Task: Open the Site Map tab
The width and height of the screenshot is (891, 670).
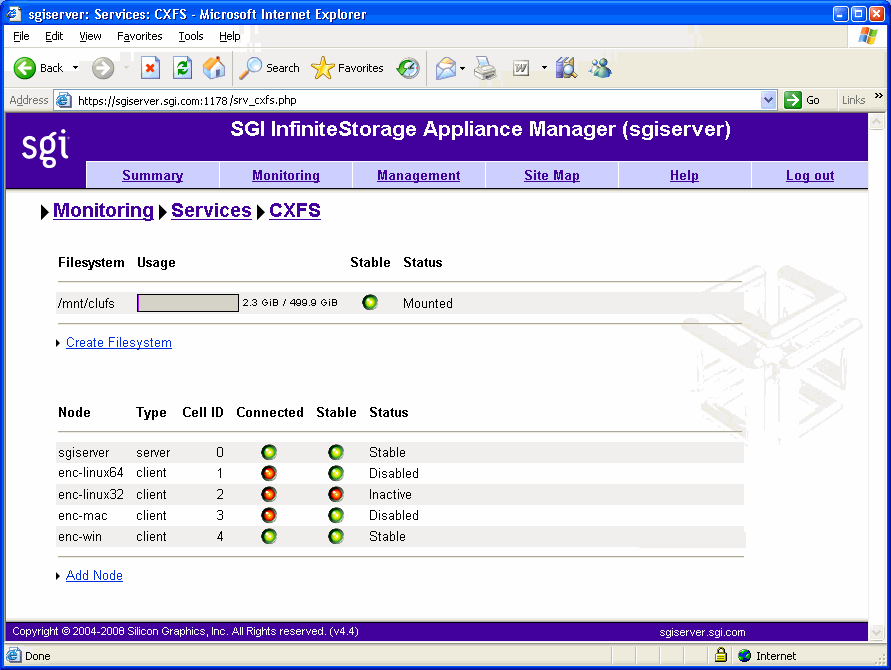Action: [x=552, y=175]
